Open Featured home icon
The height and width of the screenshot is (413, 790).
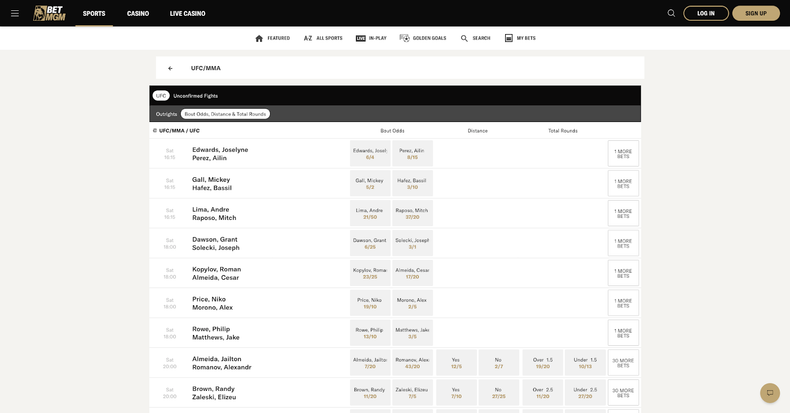click(260, 38)
